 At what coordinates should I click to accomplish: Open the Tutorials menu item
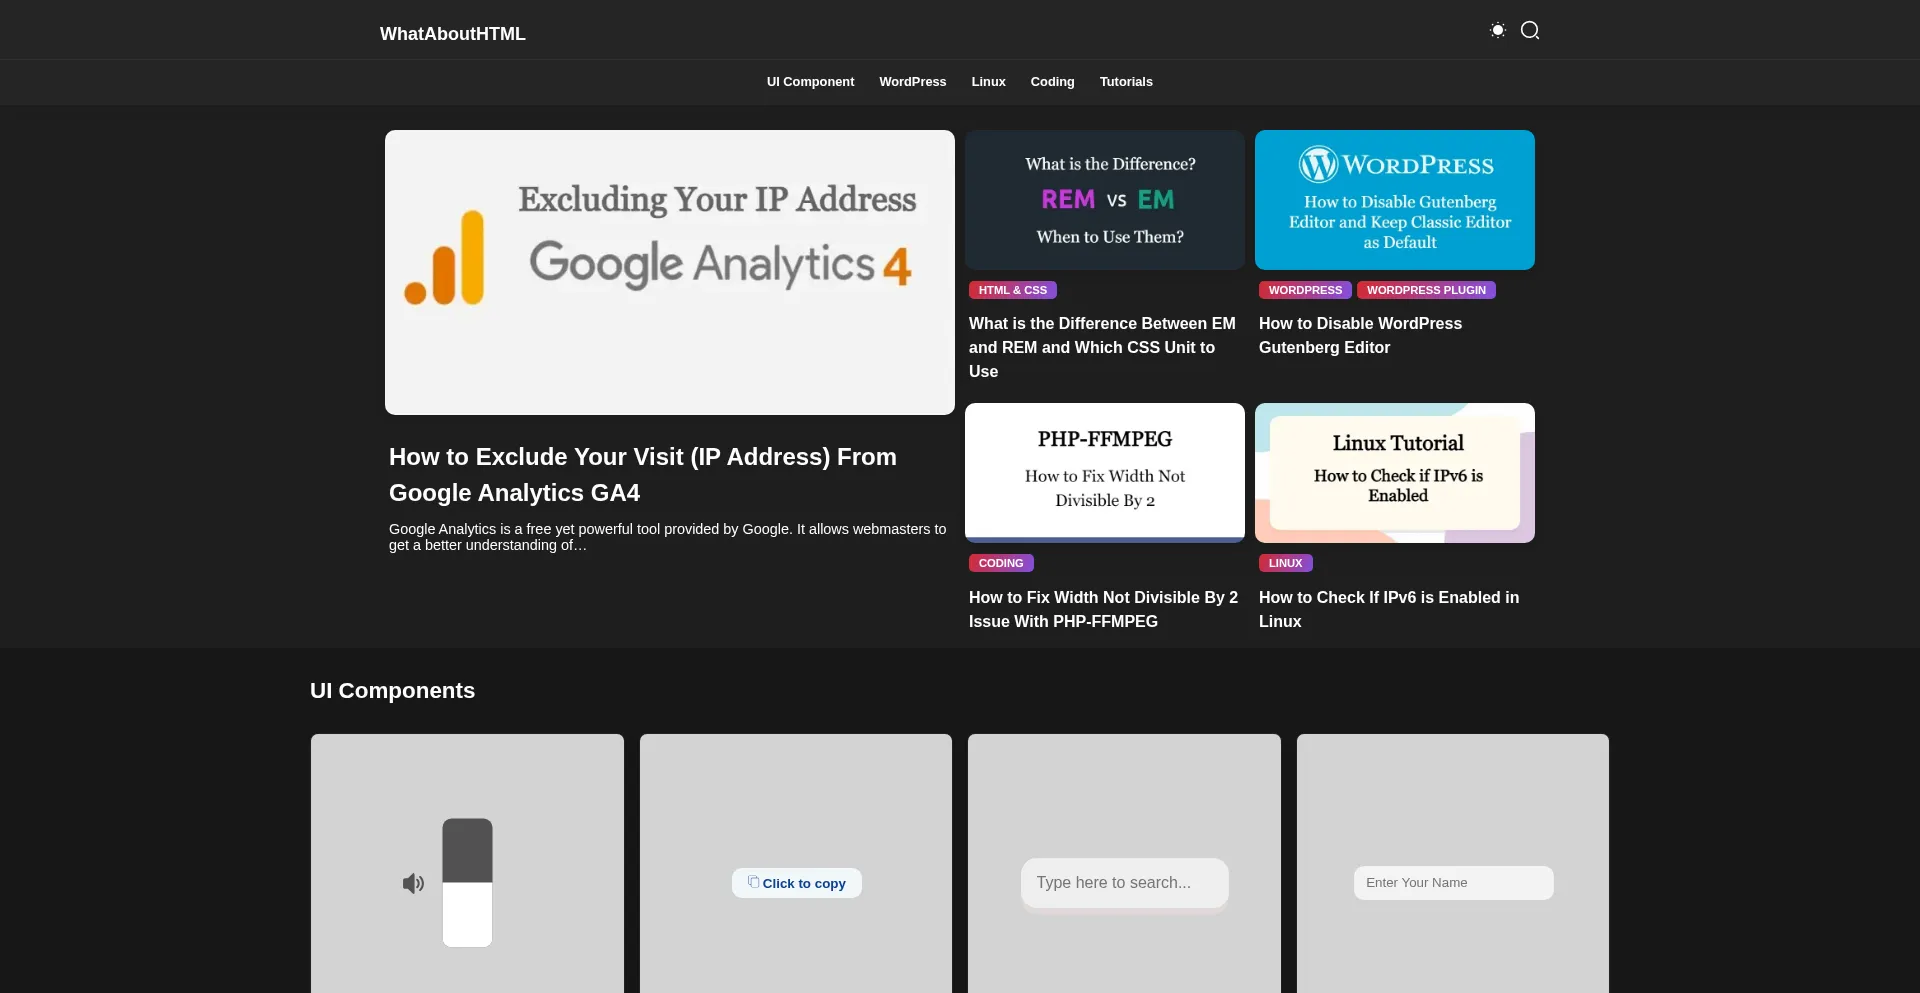tap(1126, 82)
